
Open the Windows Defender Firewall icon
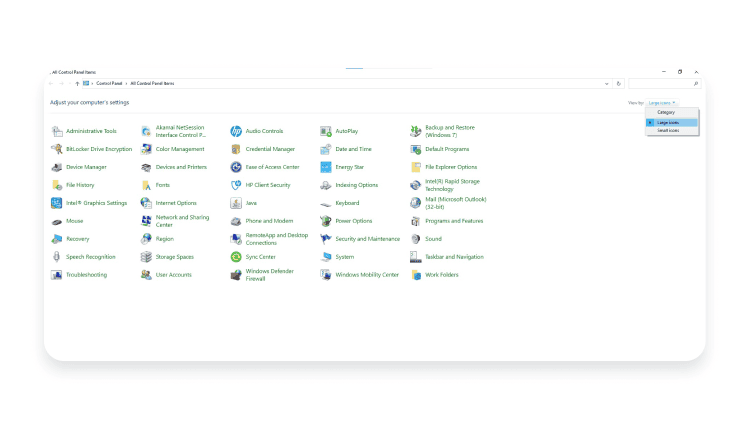[236, 275]
